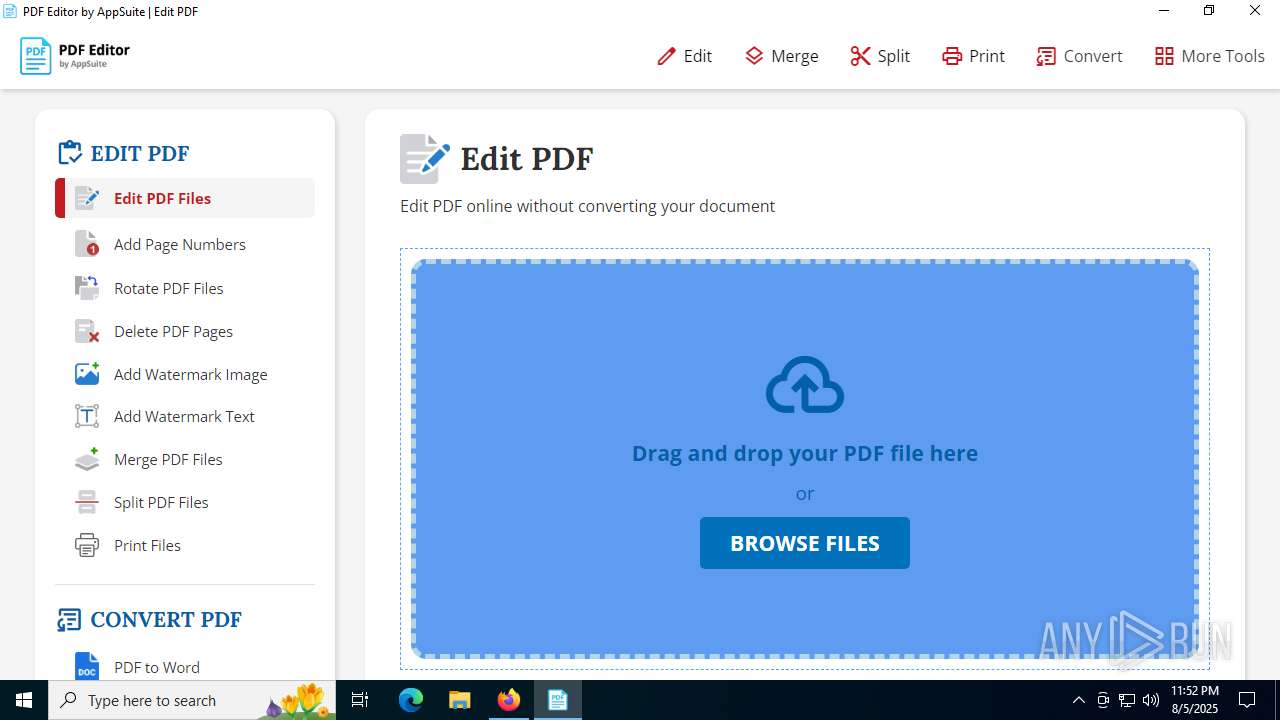The image size is (1280, 720).
Task: Select PDF to Word label
Action: (x=157, y=667)
